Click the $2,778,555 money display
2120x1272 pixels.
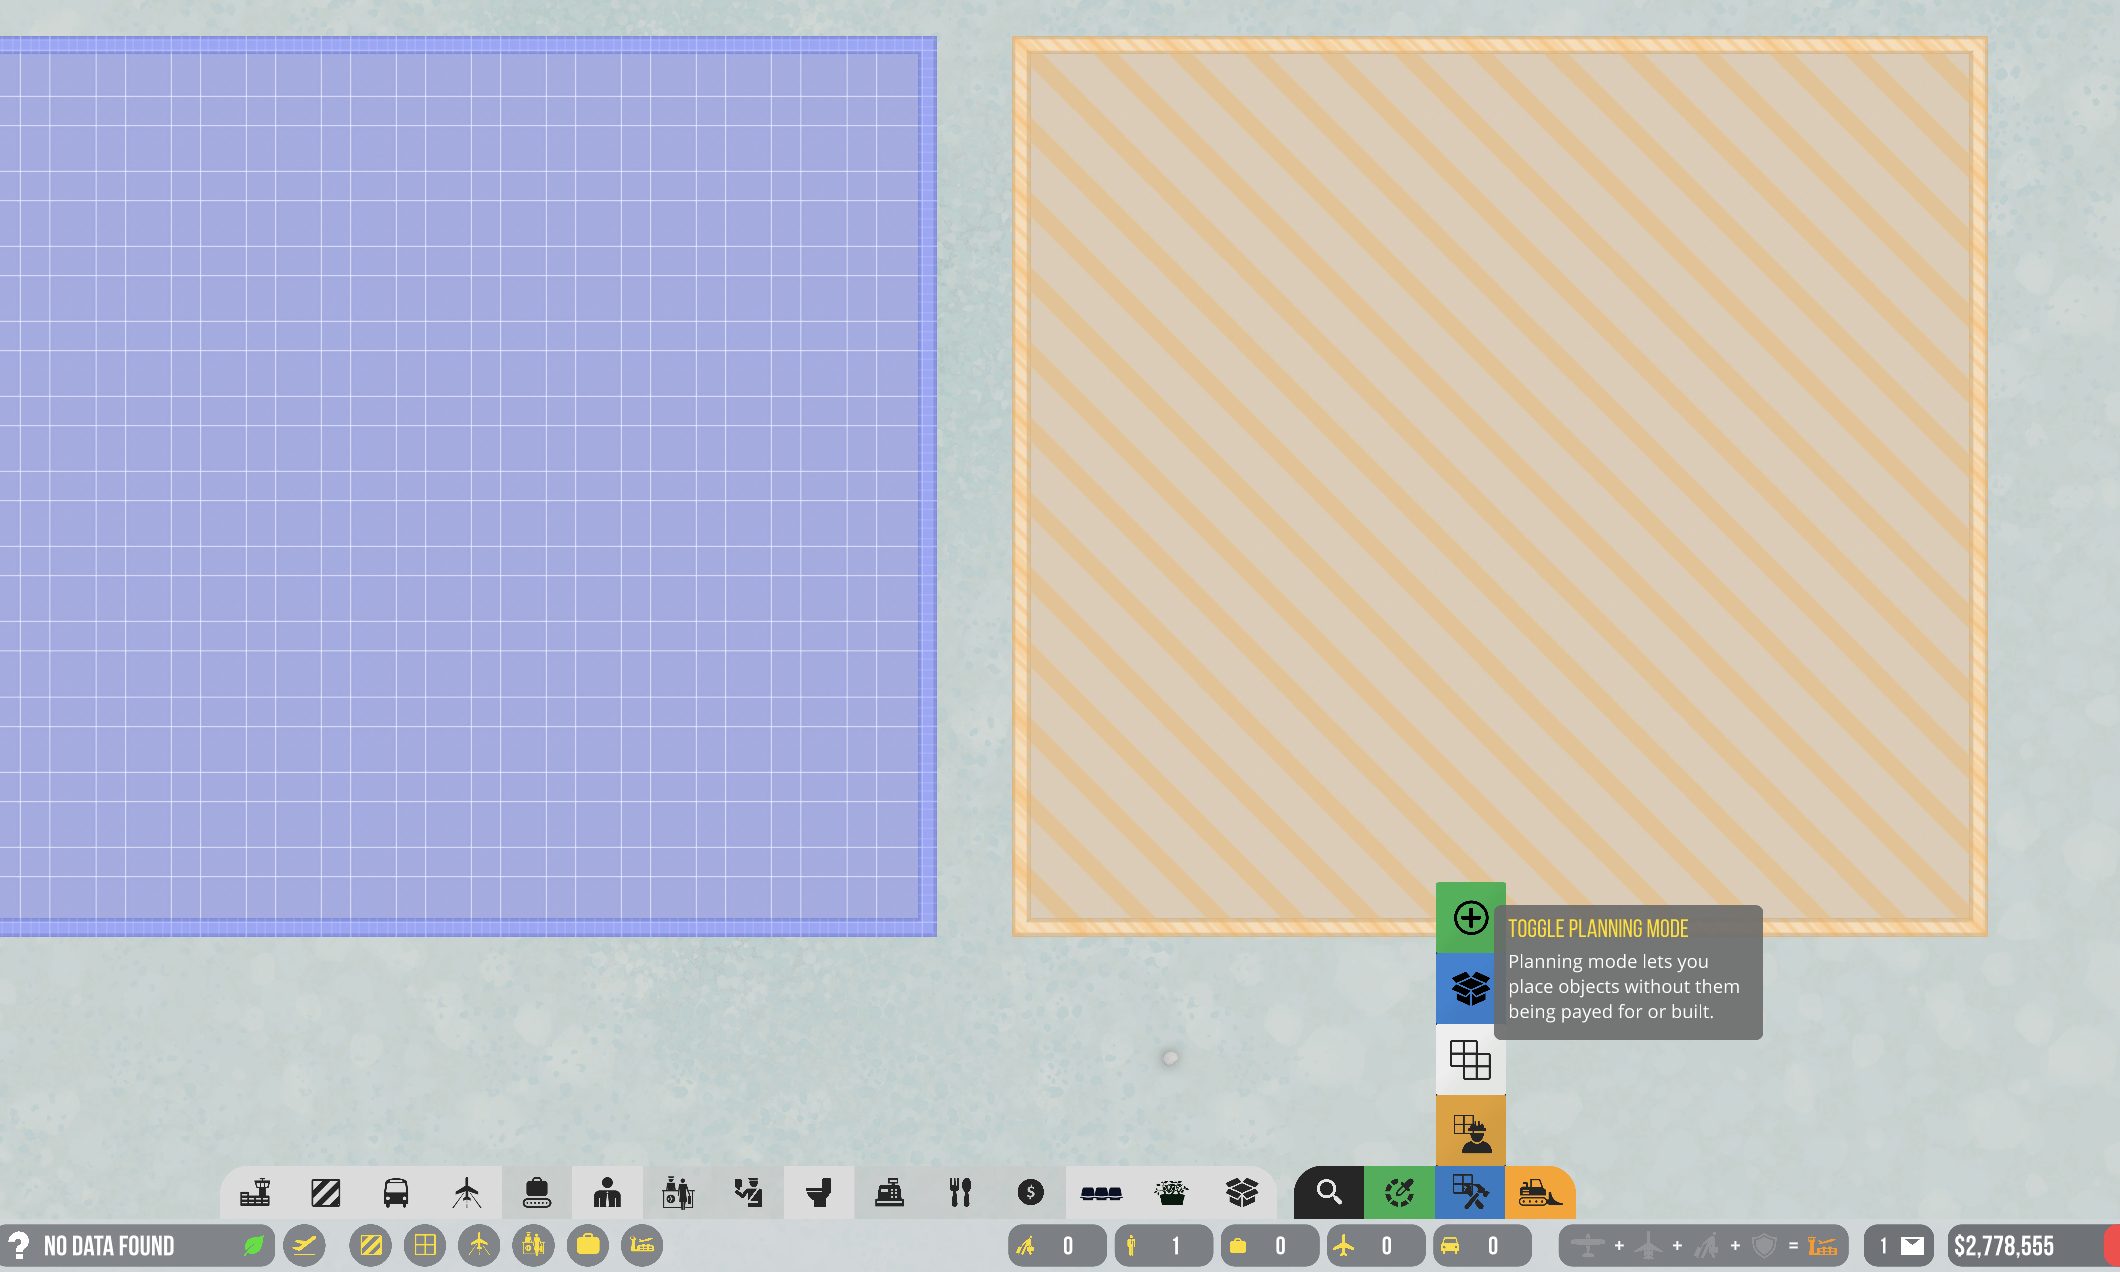click(x=2005, y=1245)
